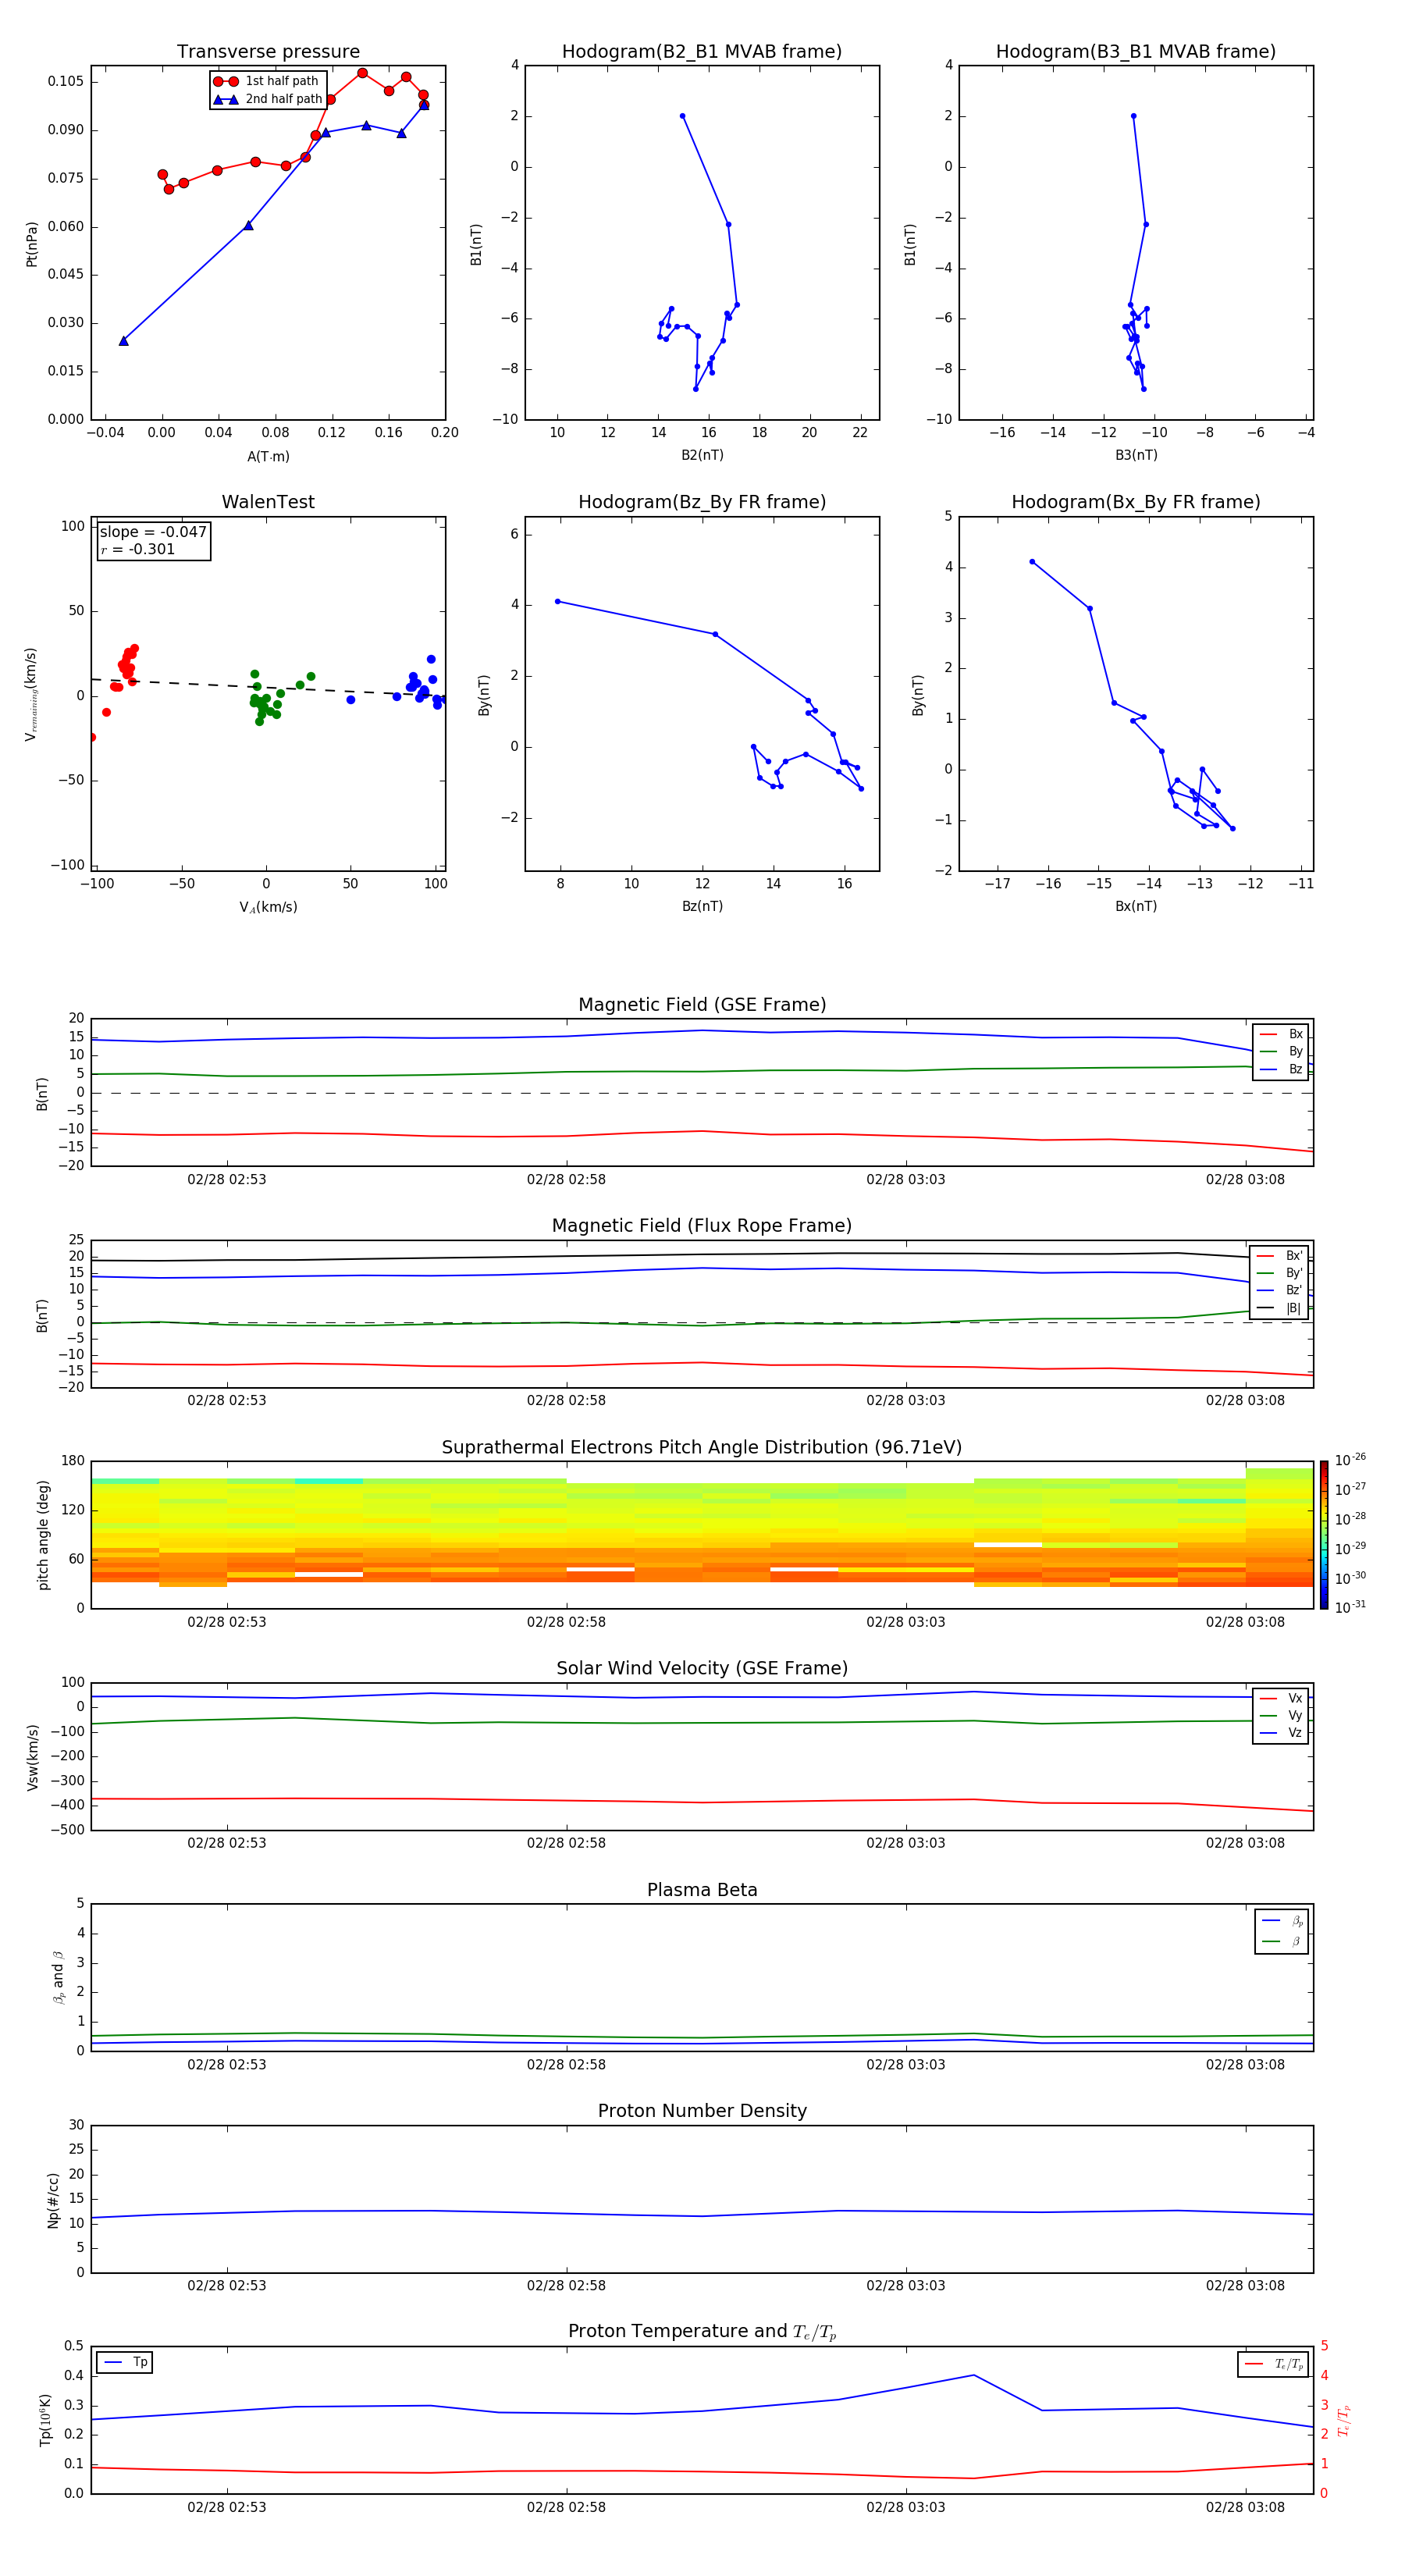Click the 'Pt(nPa)' y-axis label
This screenshot has width=1405, height=2576.
pyautogui.click(x=31, y=244)
